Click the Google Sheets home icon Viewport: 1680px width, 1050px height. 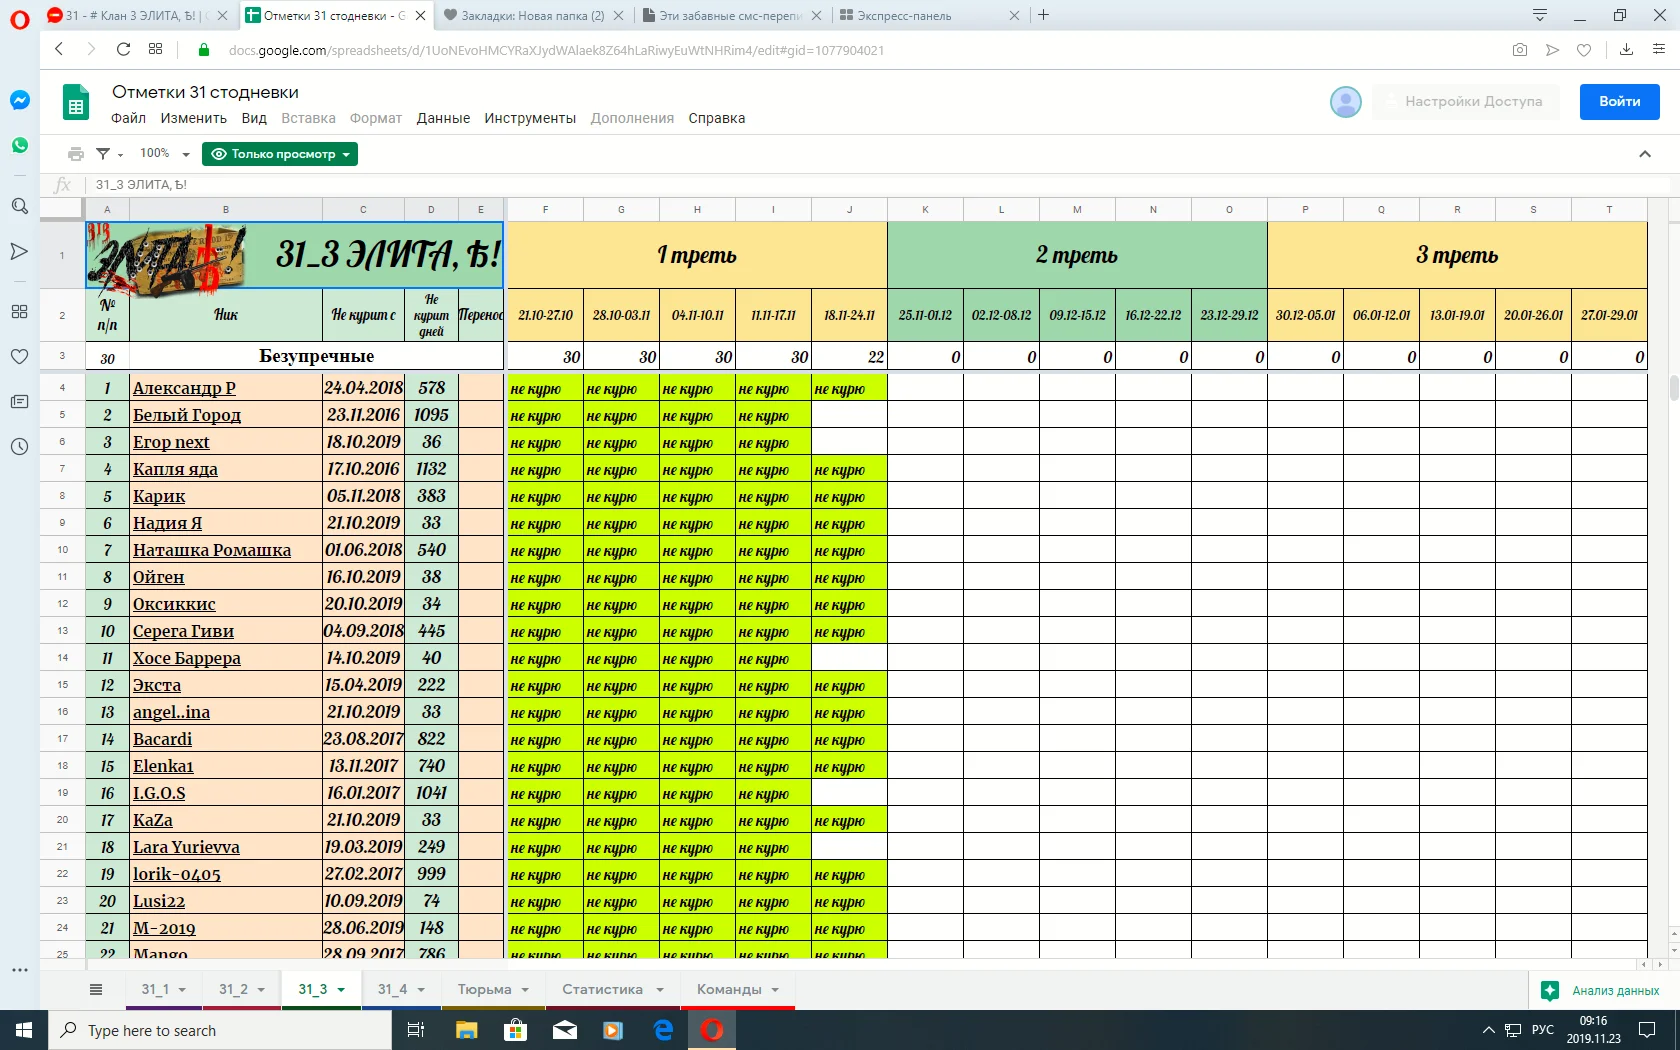click(76, 103)
